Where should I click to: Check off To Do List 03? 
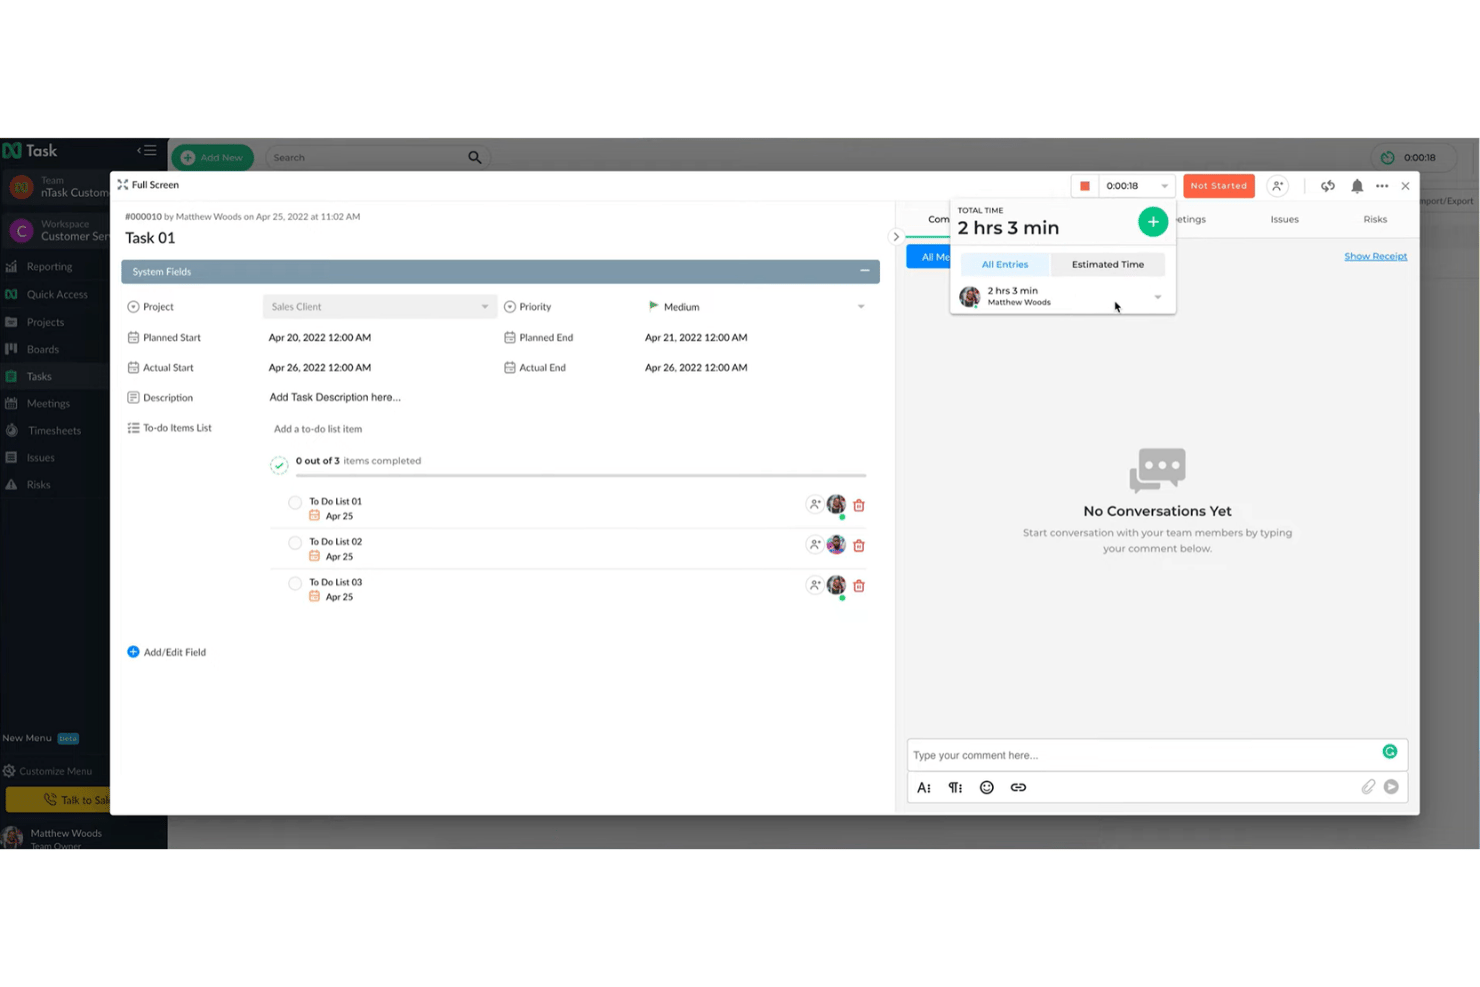[295, 583]
